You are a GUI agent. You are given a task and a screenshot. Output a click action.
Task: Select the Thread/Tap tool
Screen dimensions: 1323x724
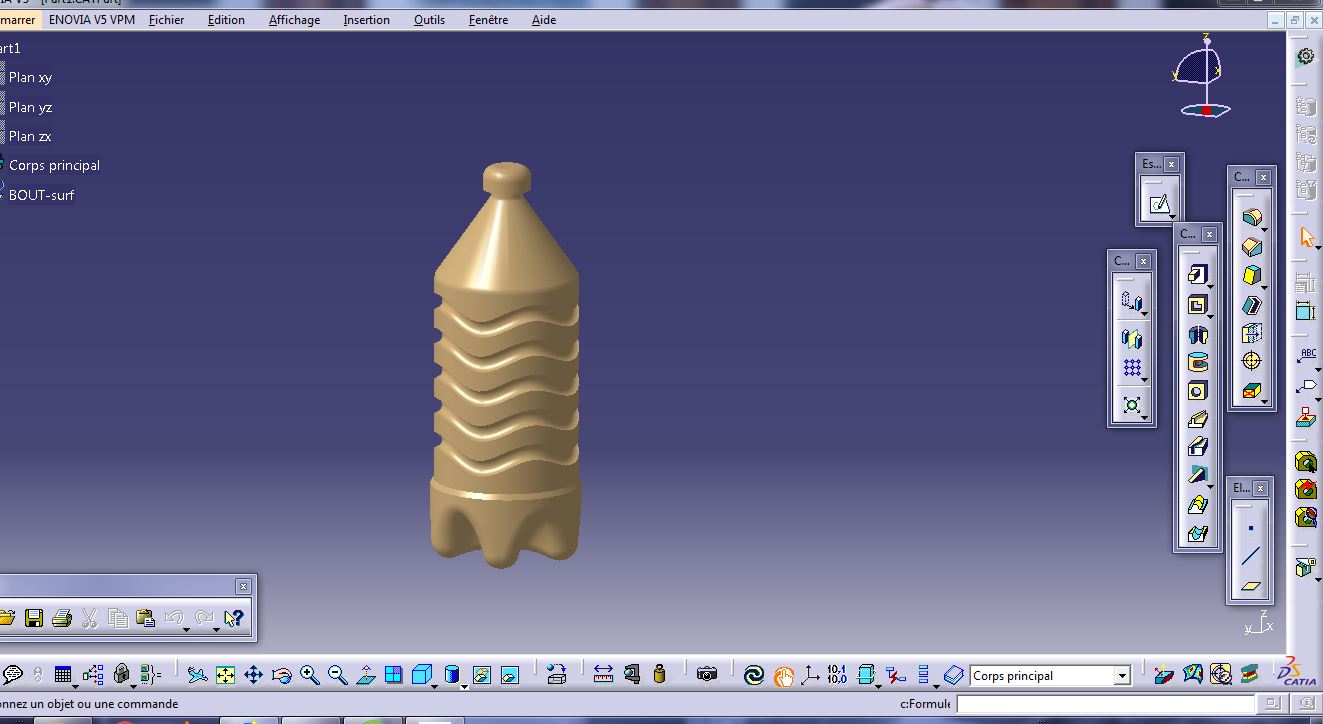tap(1251, 362)
